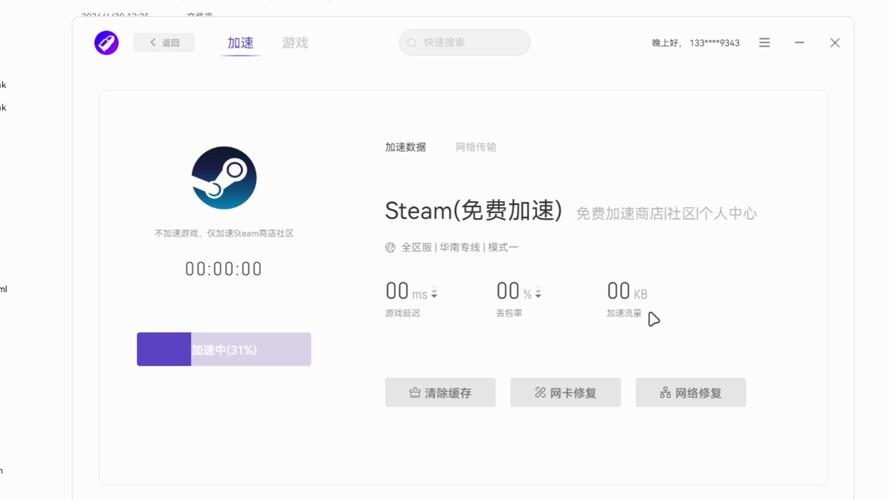Click the Steam logo icon
889x500 pixels.
(x=224, y=177)
